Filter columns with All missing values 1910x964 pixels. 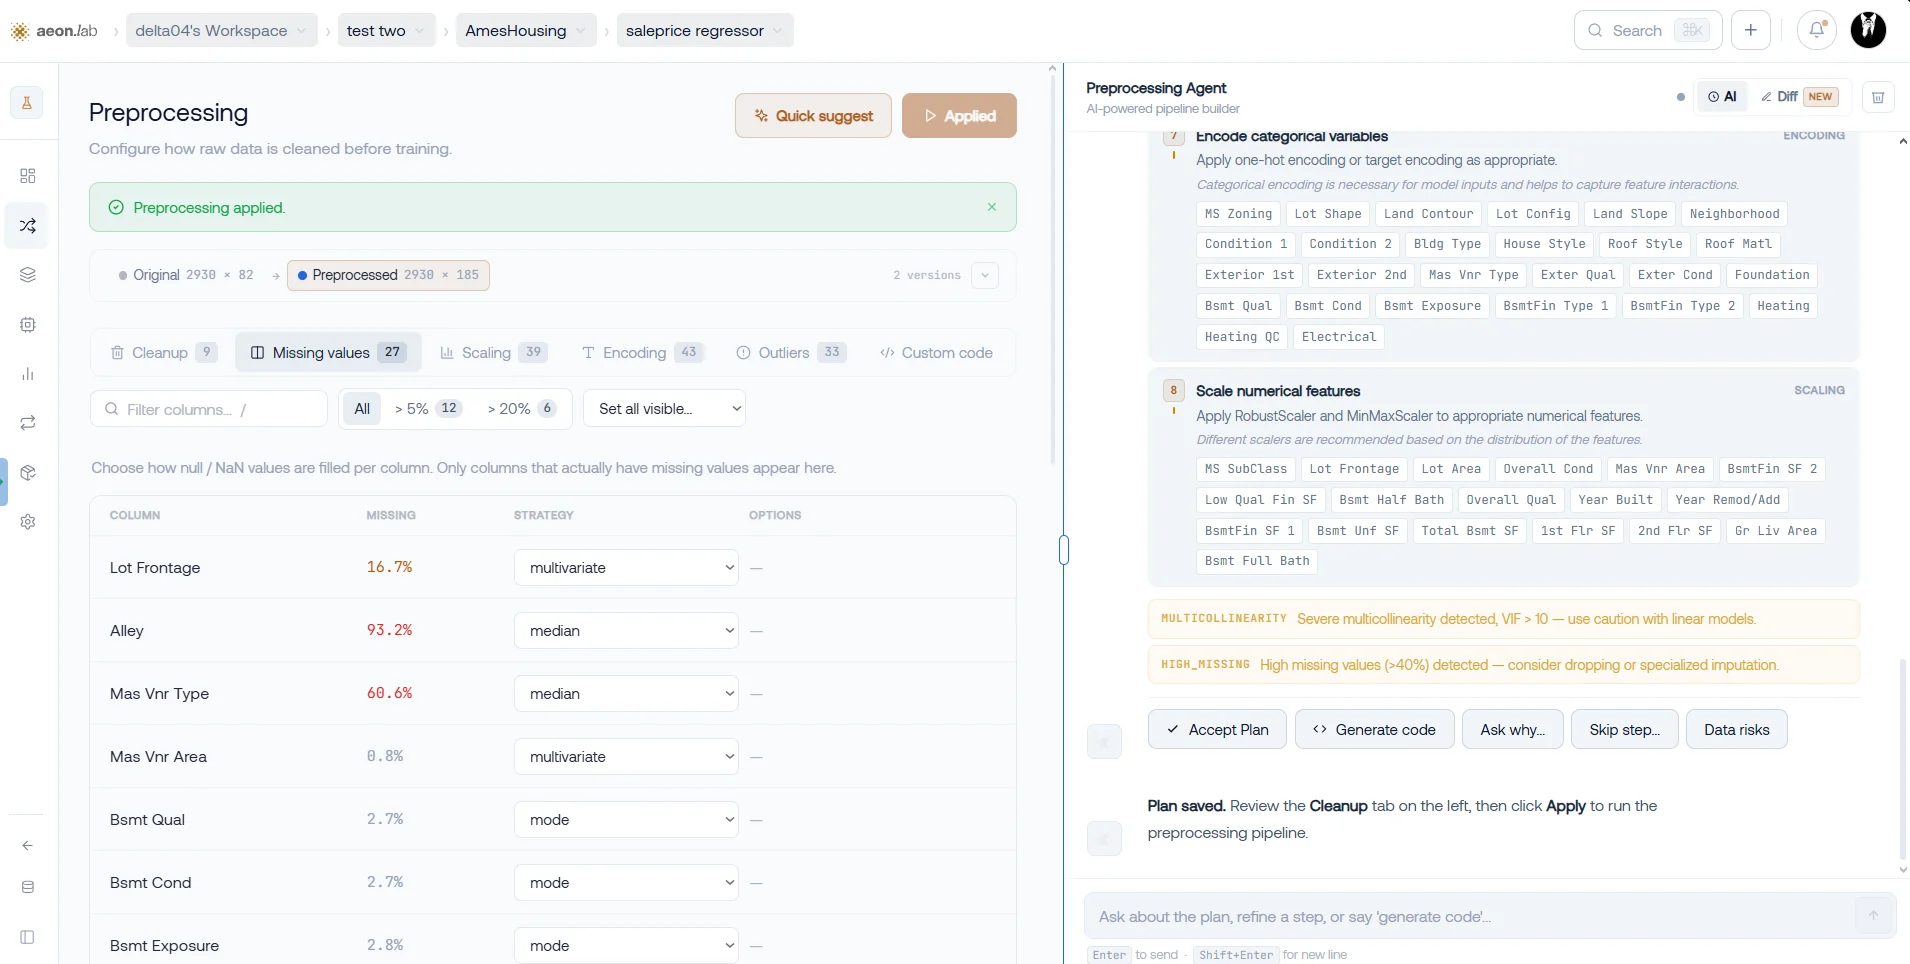[362, 409]
